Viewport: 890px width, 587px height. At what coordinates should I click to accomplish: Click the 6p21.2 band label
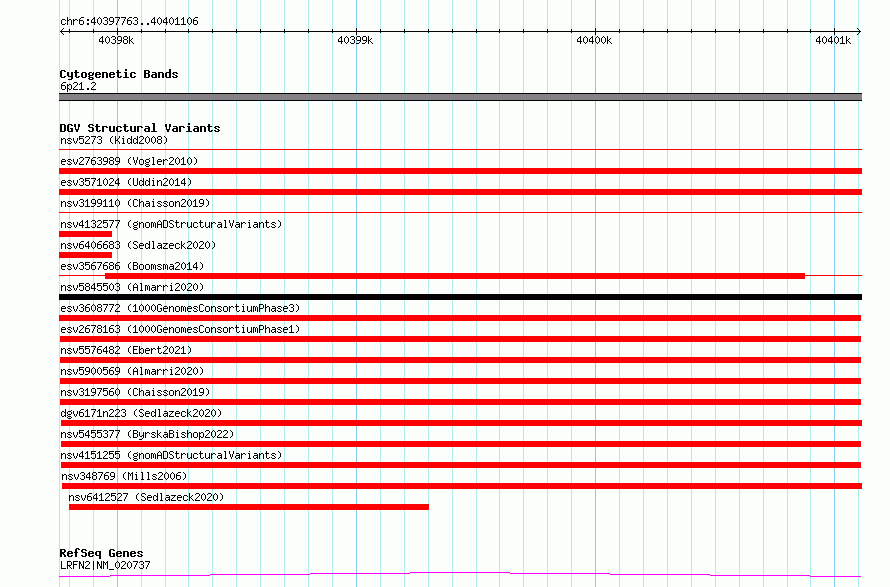click(x=78, y=86)
